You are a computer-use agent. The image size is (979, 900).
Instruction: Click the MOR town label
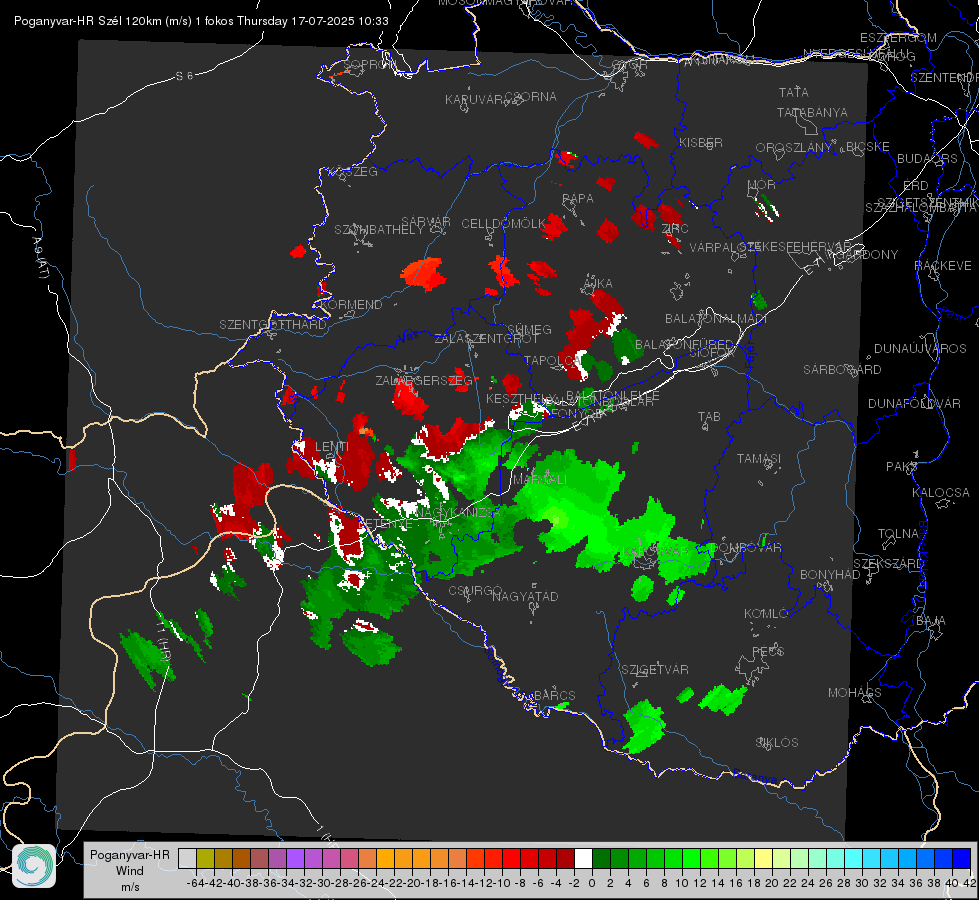[762, 184]
